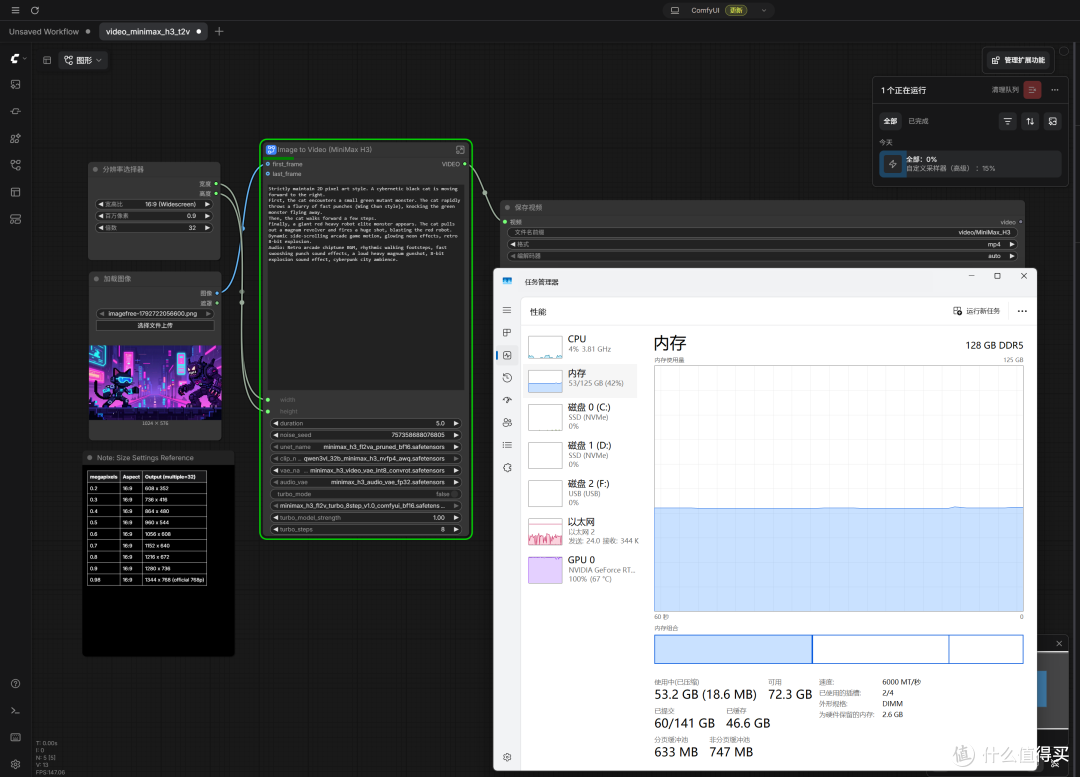Open the unet_name model dropdown
The image size is (1080, 777).
coord(366,447)
